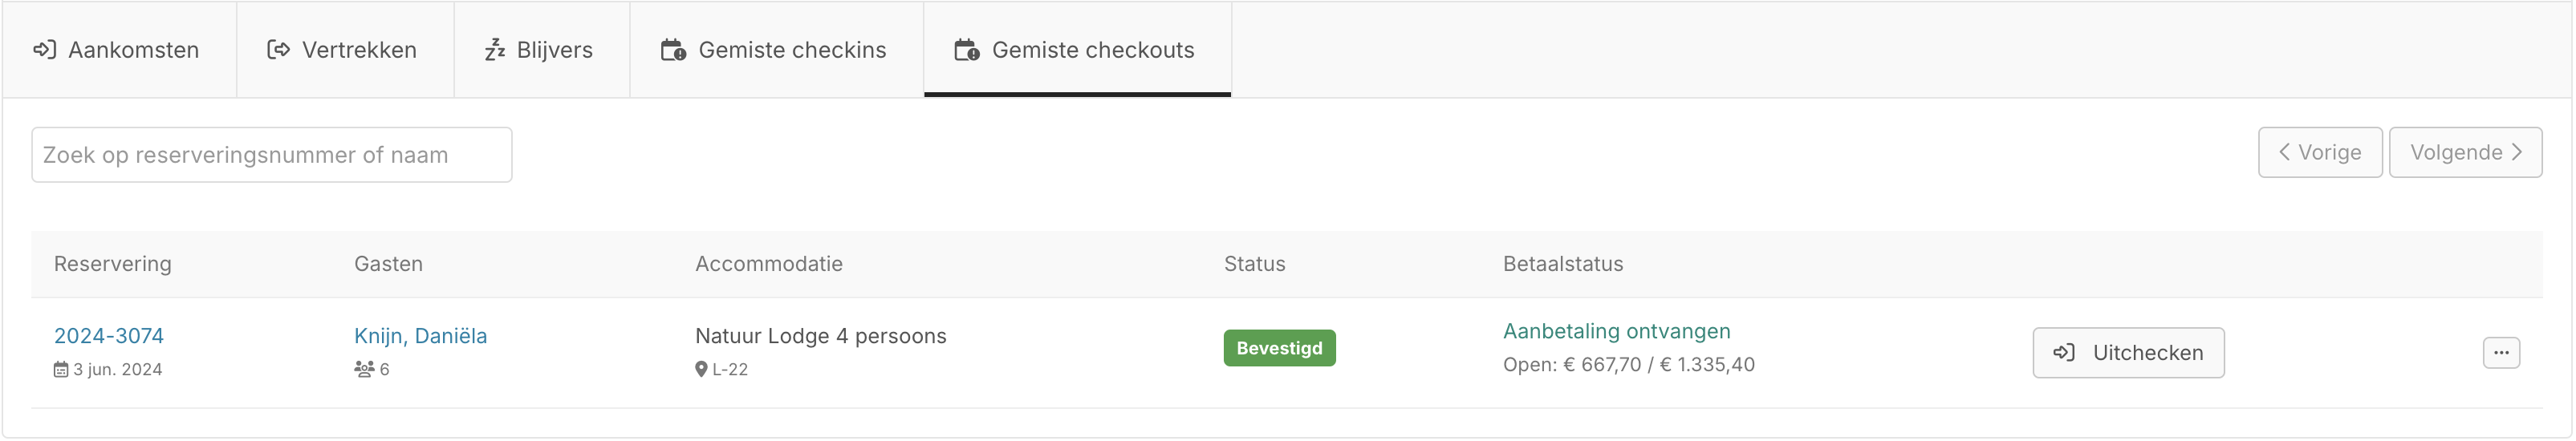Click the Uitchecken button

pyautogui.click(x=2128, y=353)
